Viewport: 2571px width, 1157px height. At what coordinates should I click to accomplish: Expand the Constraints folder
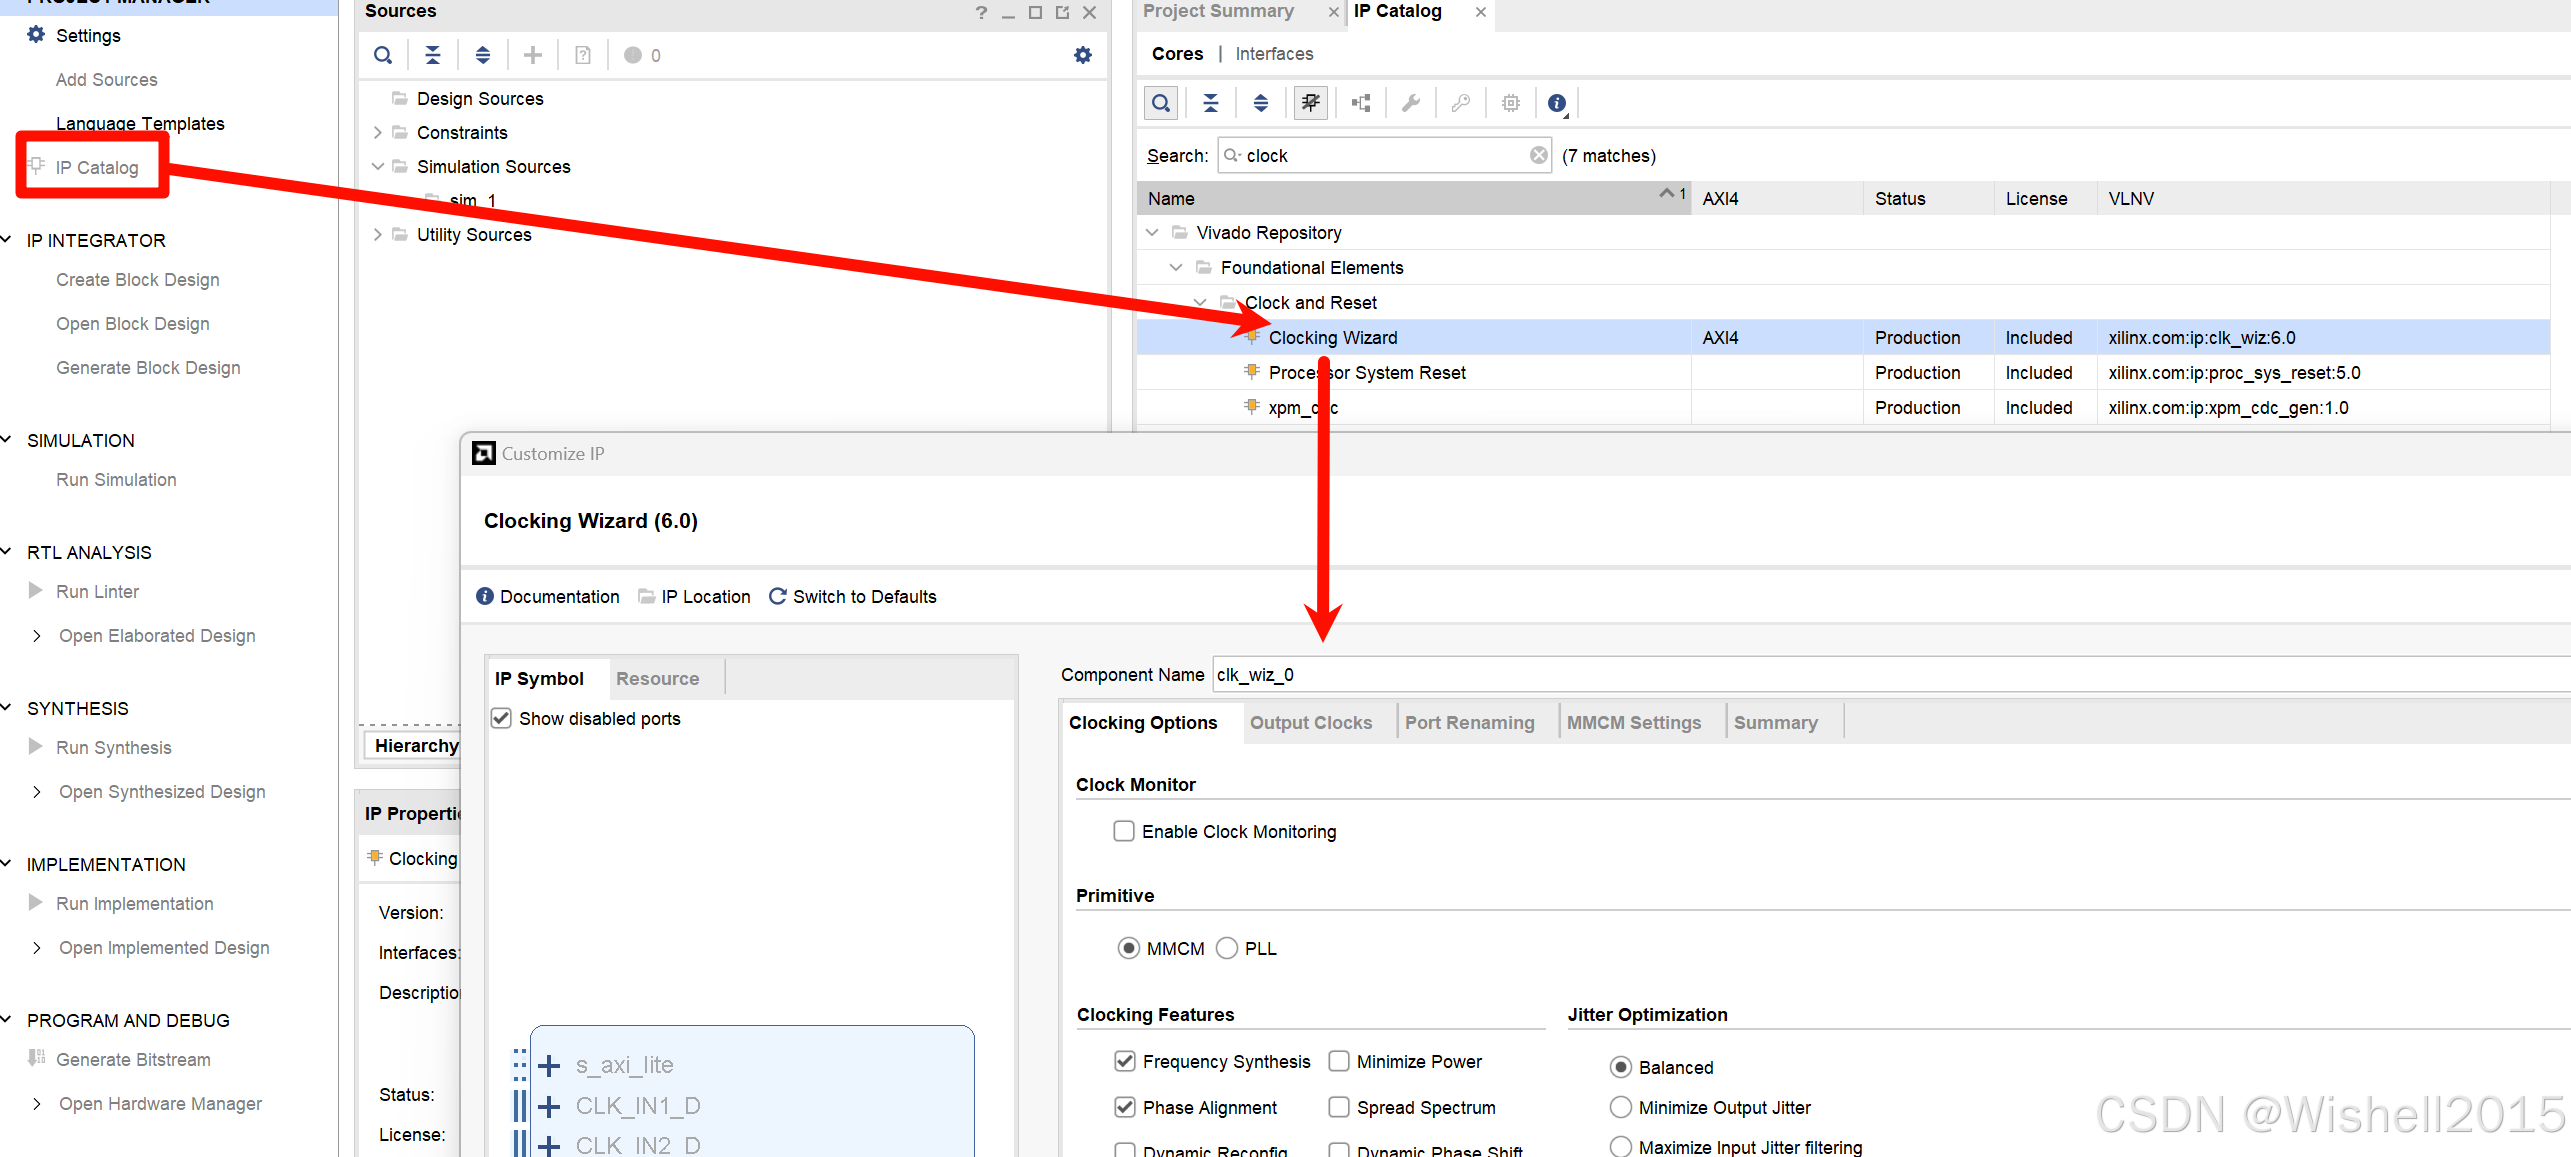pos(377,133)
